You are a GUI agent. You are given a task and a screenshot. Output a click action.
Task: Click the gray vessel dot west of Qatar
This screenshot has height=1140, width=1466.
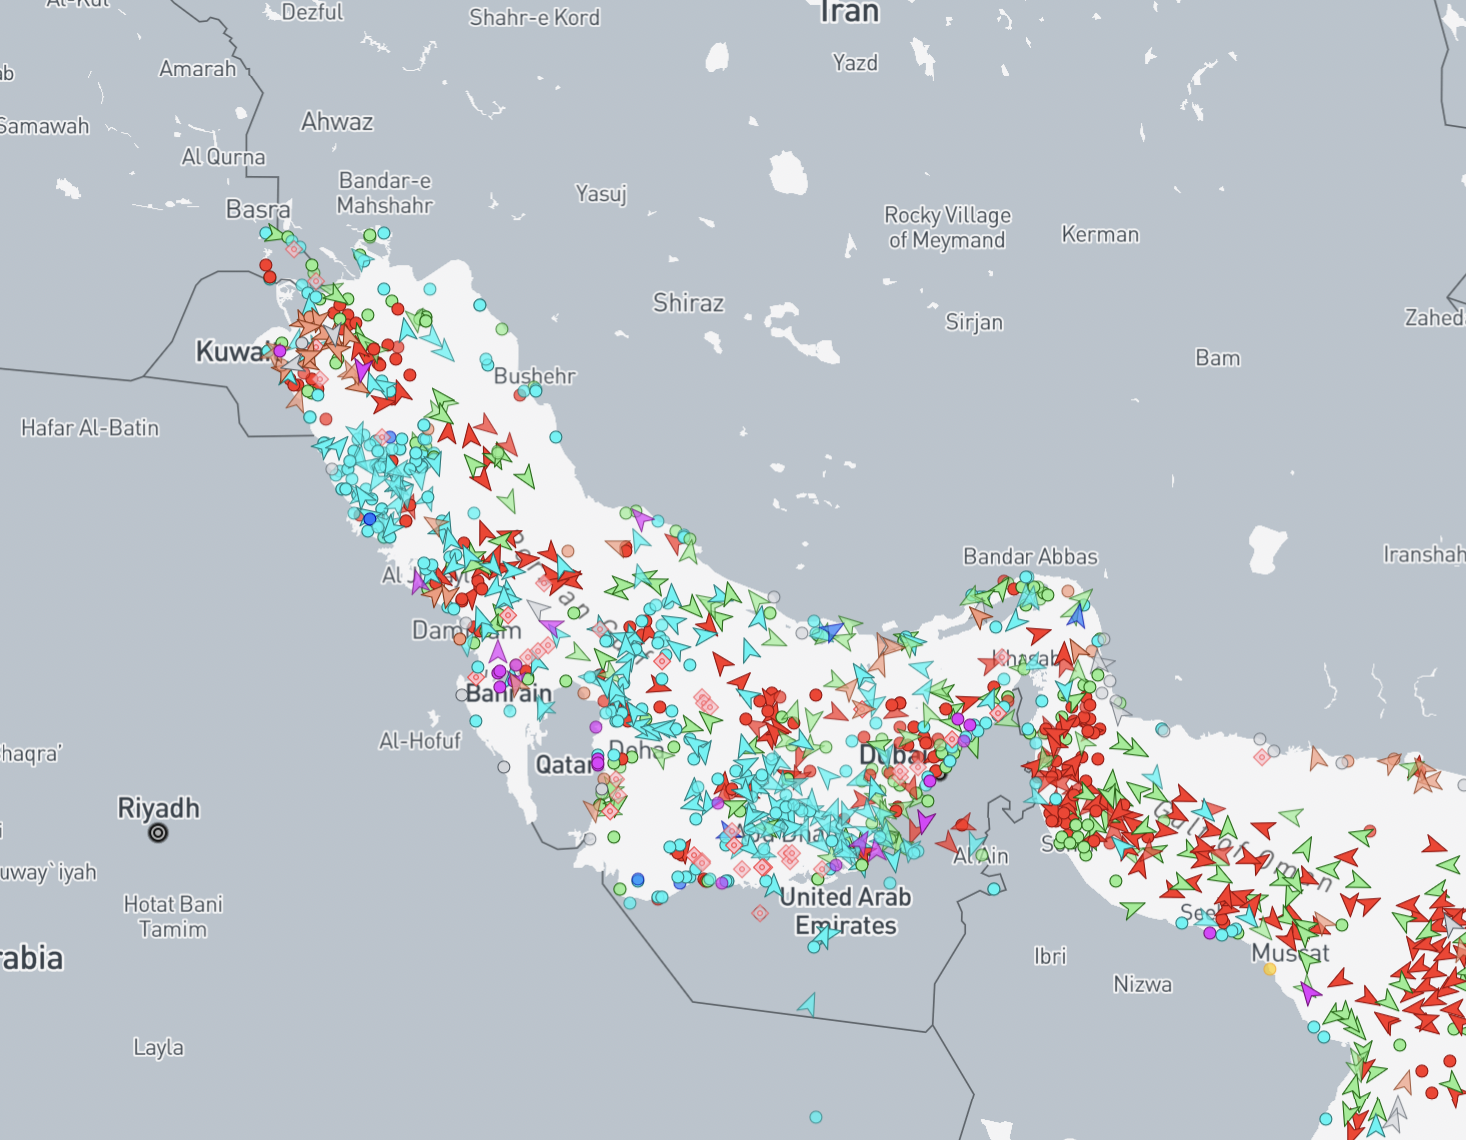pyautogui.click(x=504, y=767)
